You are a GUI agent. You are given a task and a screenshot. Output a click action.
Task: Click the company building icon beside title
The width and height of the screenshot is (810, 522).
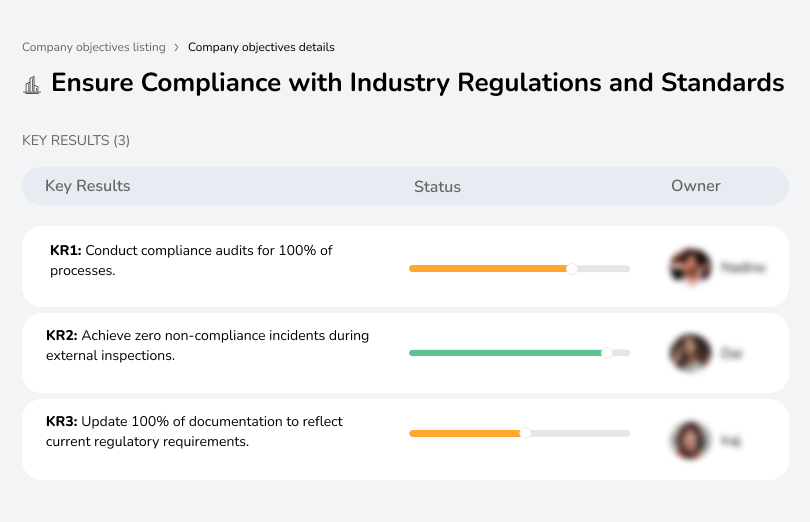coord(32,85)
